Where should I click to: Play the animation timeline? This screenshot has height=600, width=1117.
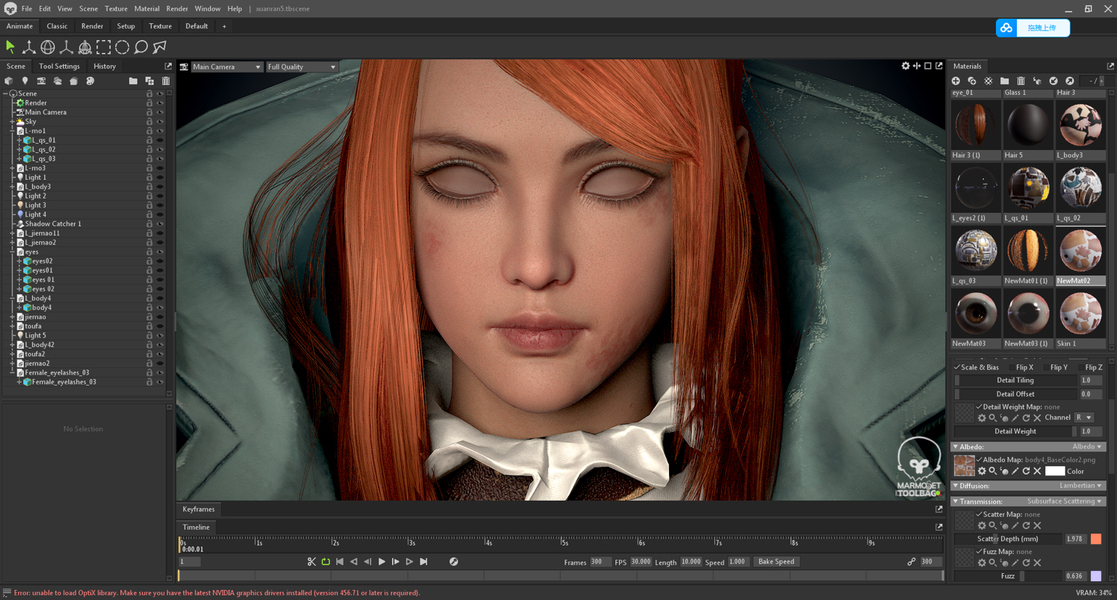[x=382, y=562]
